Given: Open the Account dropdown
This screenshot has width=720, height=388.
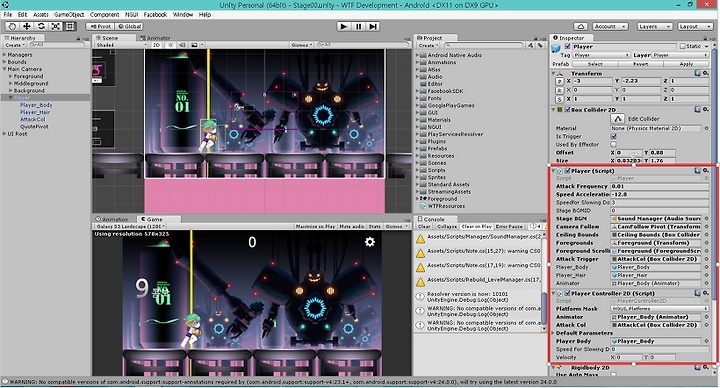Looking at the screenshot, I should tap(610, 27).
